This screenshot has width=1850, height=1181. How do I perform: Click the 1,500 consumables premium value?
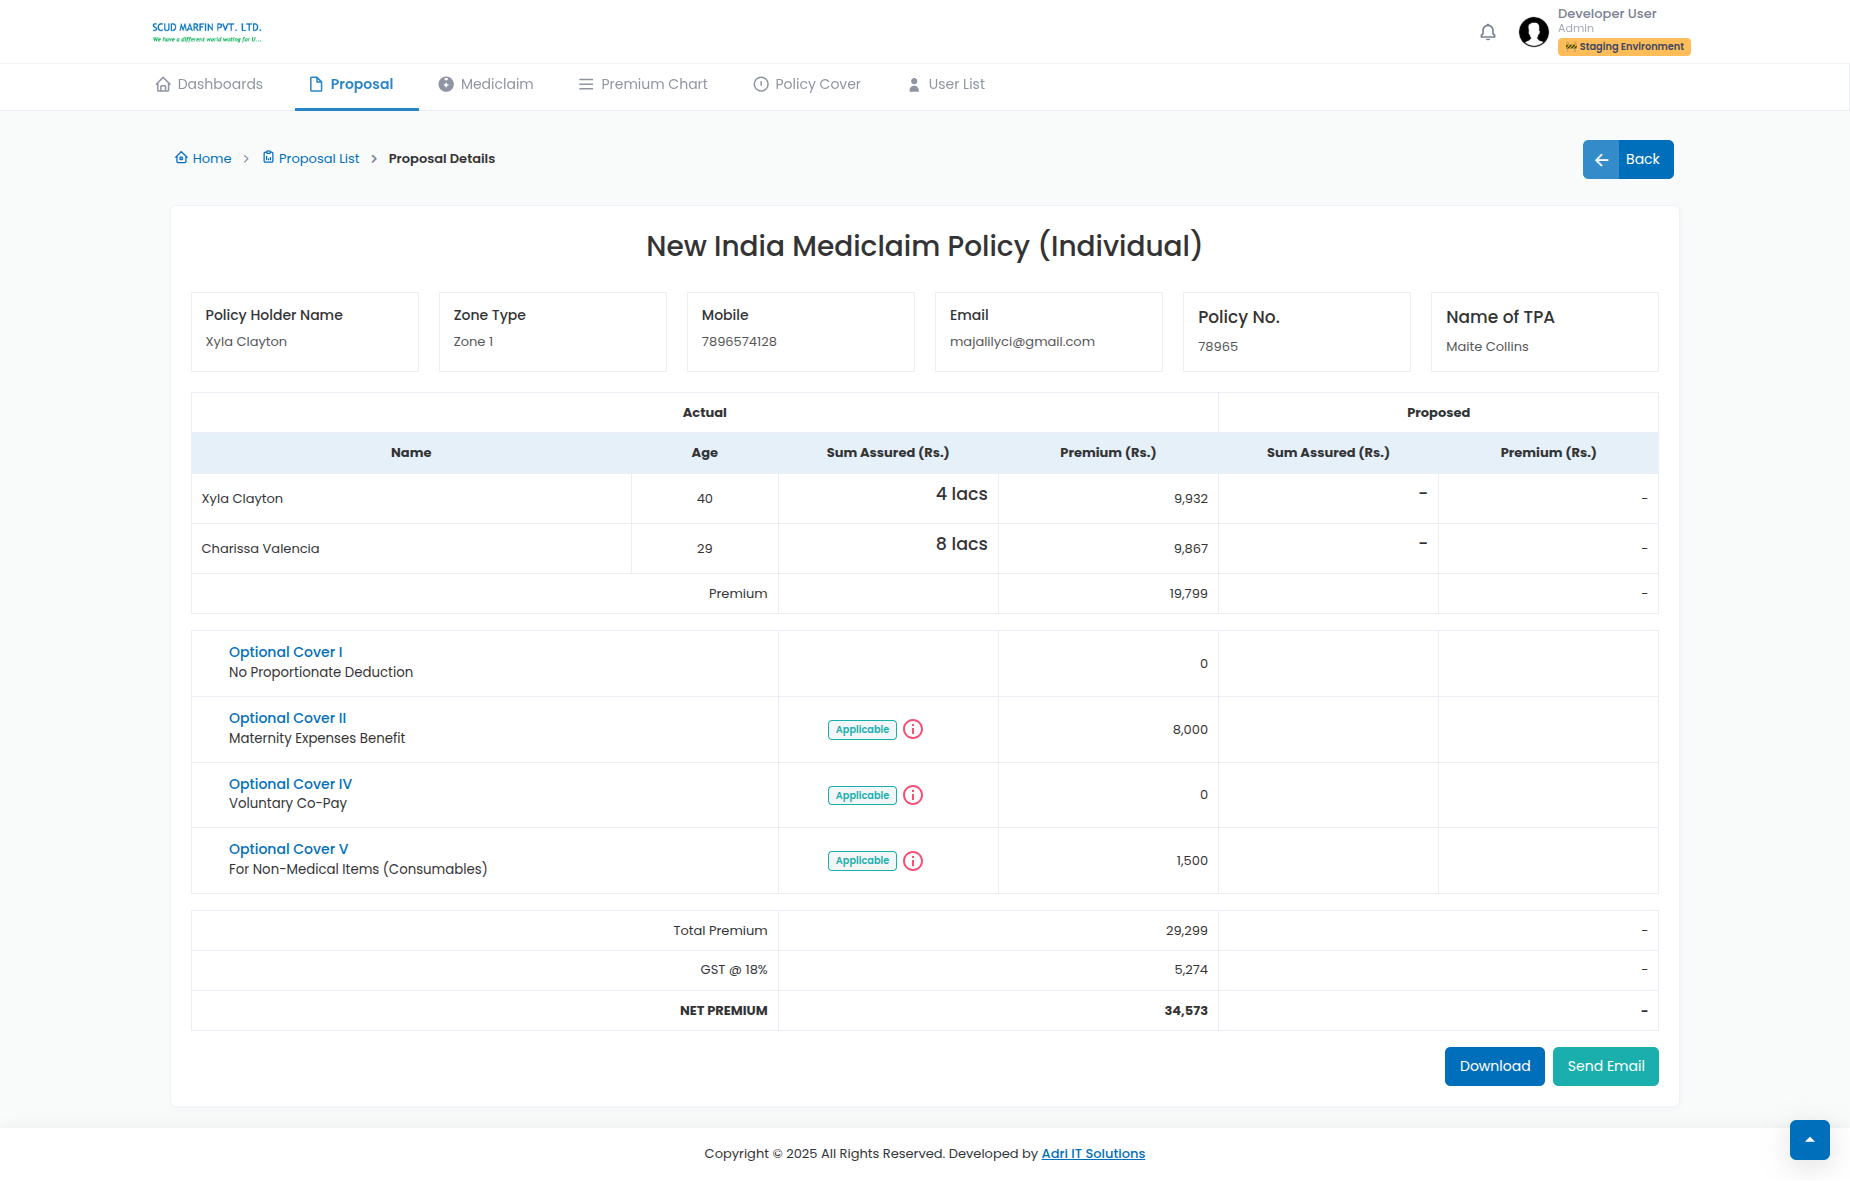[1192, 860]
